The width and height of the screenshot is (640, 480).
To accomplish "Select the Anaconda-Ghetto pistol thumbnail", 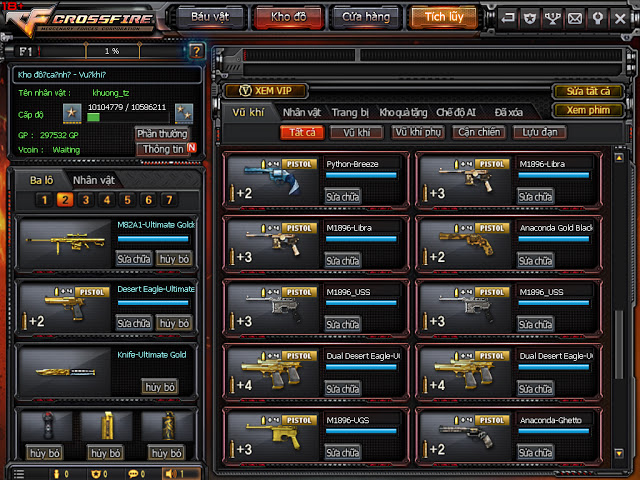I will (x=465, y=436).
